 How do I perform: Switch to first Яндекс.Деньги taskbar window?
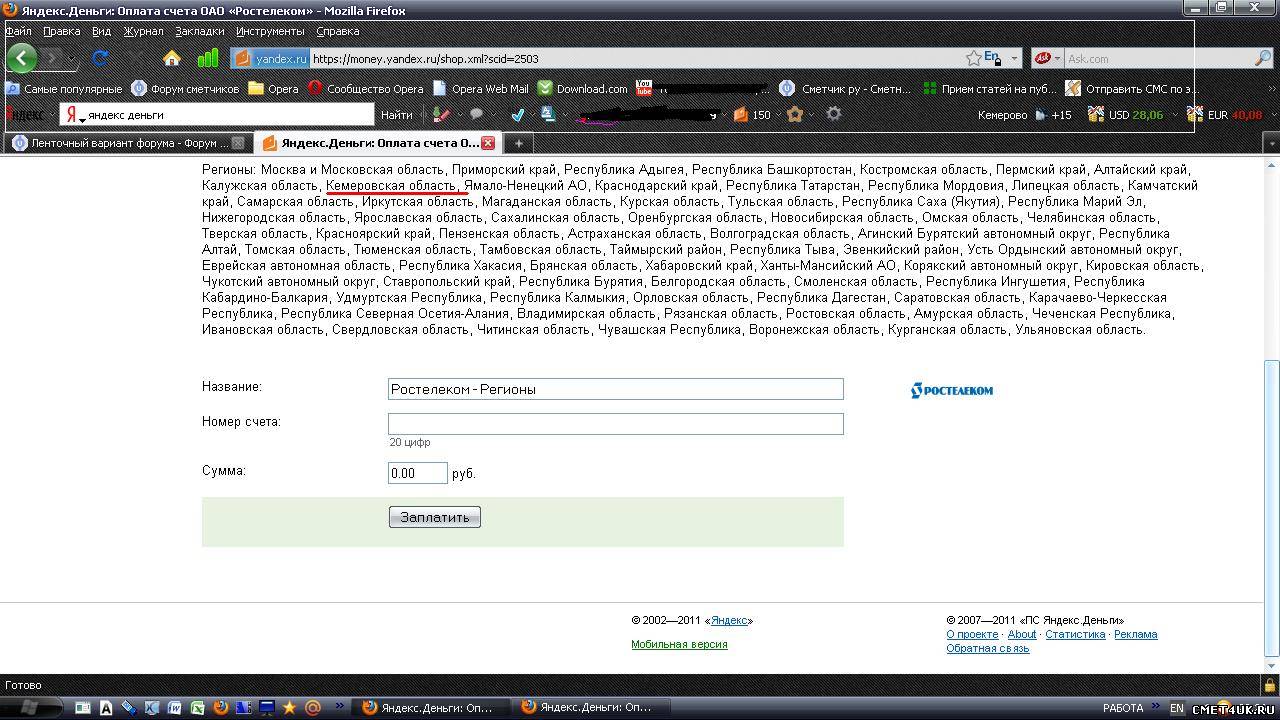point(428,708)
